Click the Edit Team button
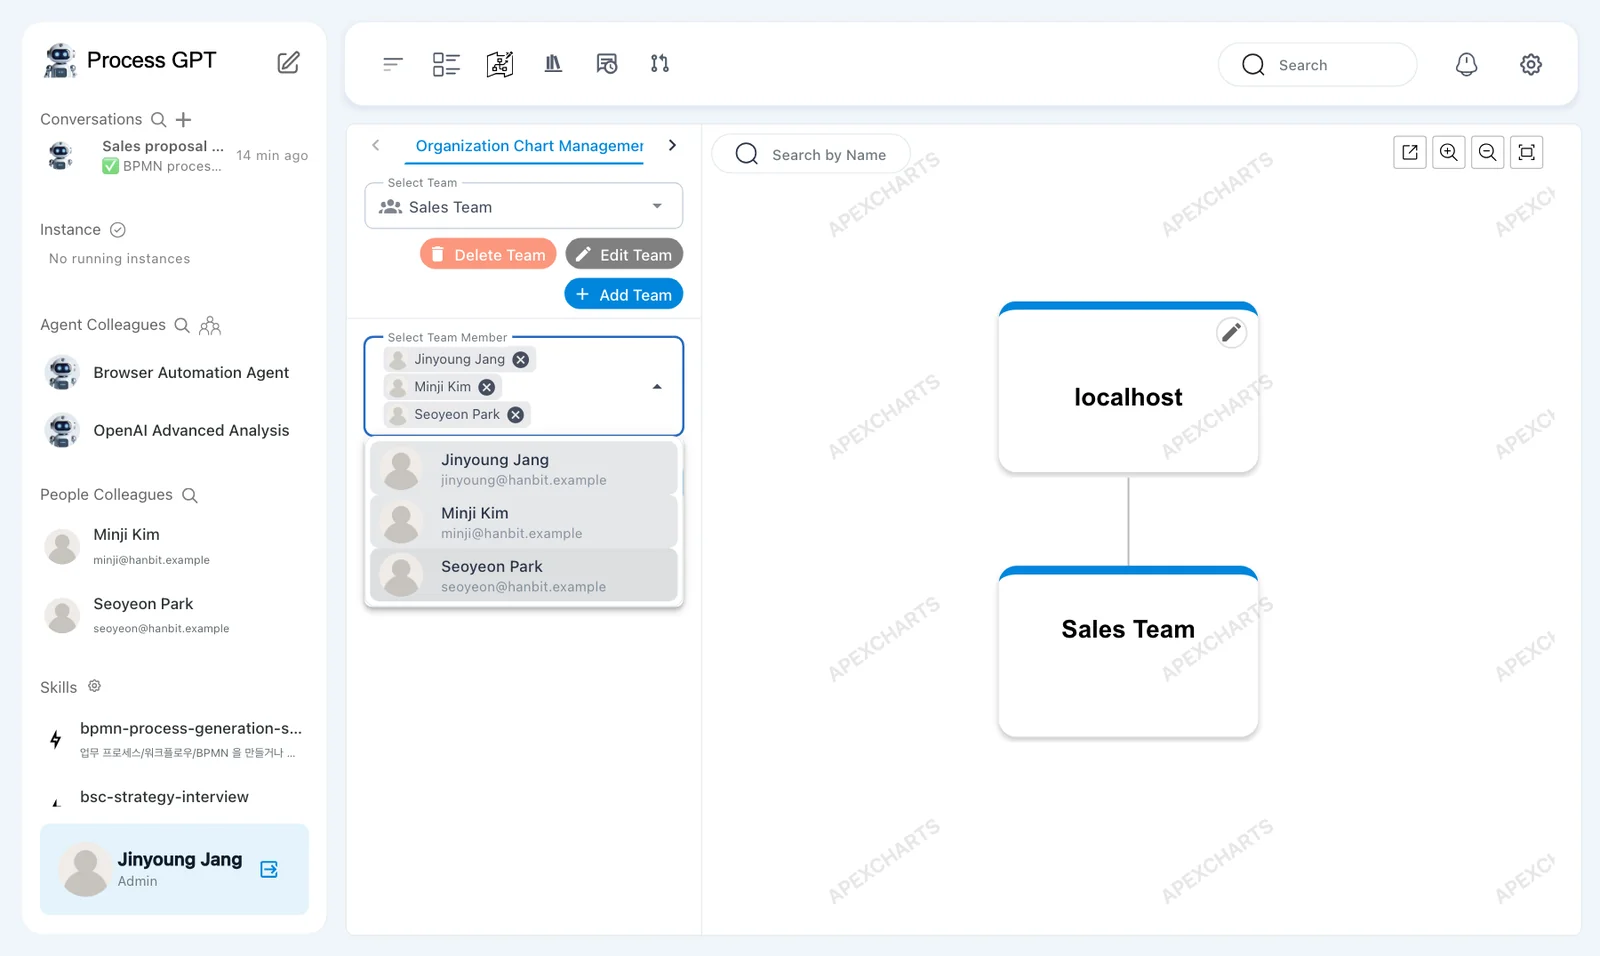 click(624, 254)
